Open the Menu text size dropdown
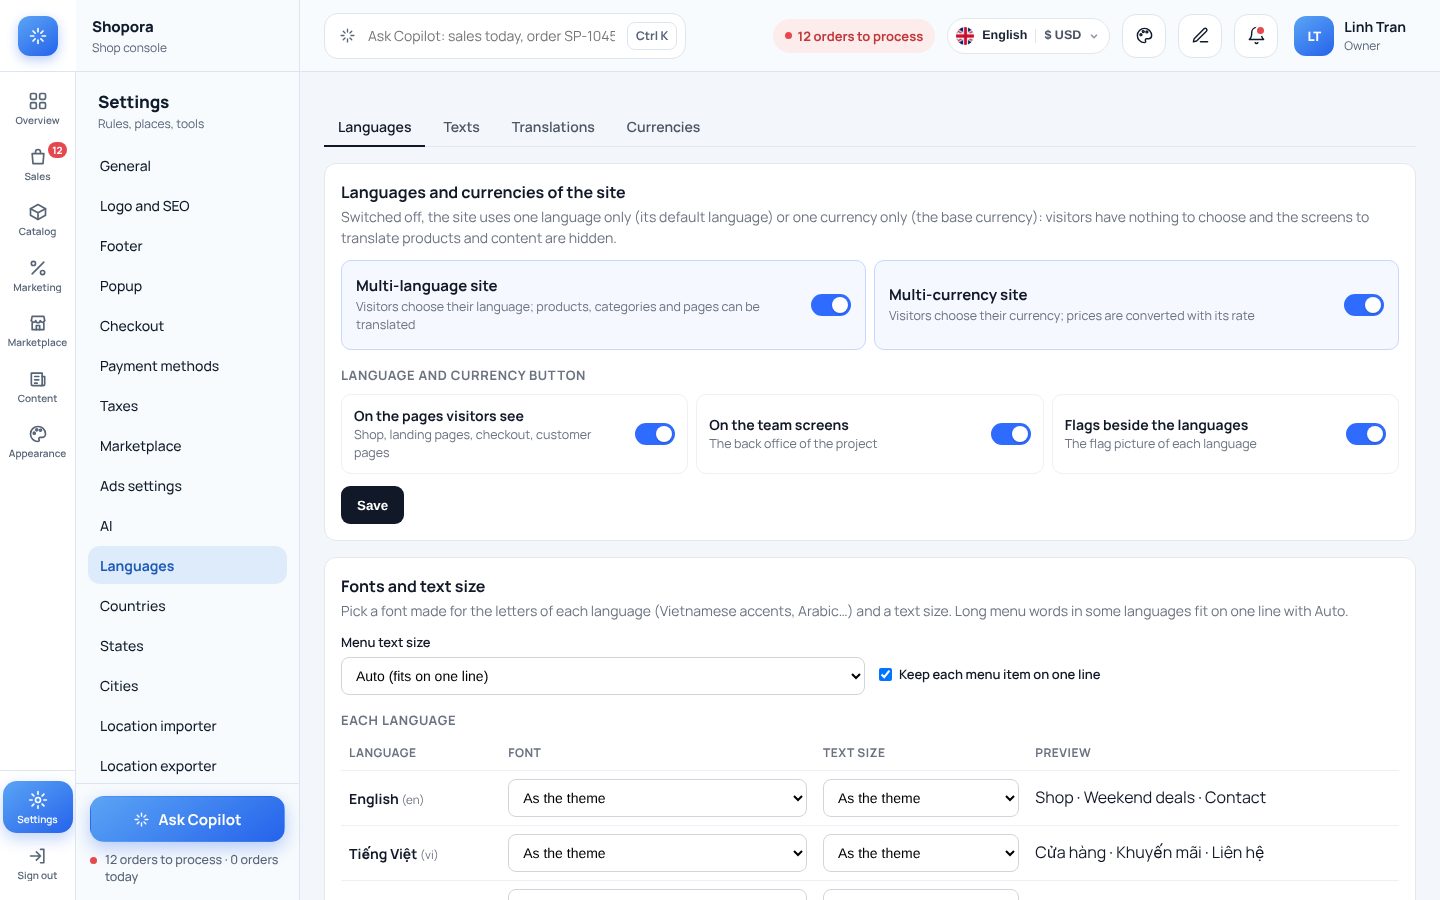Screen dimensions: 1440x900 603,676
